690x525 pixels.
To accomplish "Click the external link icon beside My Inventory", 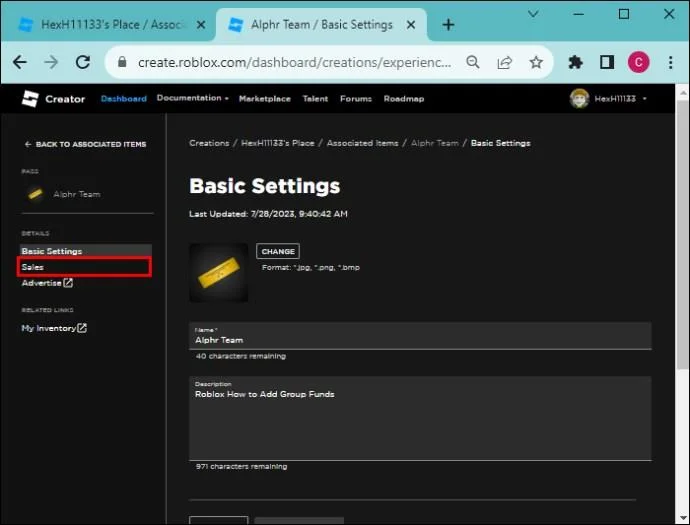I will [82, 328].
